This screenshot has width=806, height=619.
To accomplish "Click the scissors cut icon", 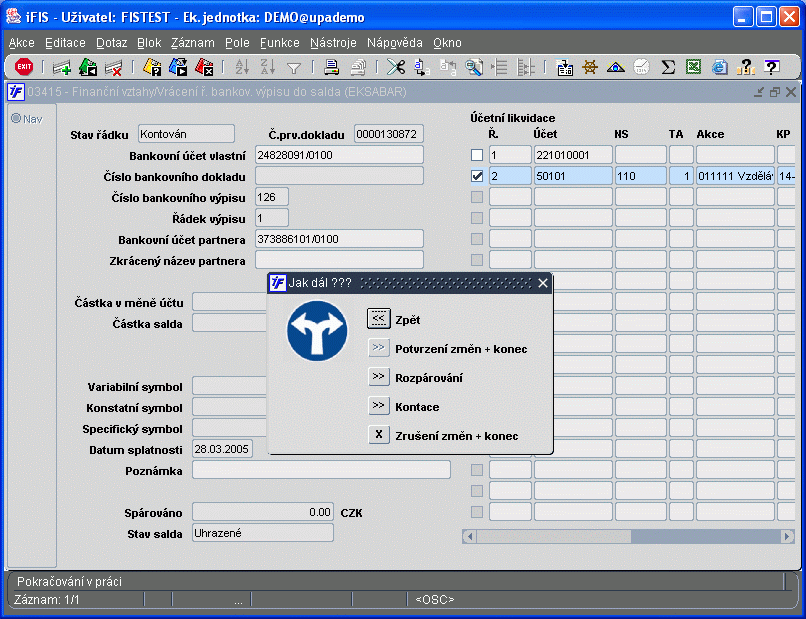I will [396, 67].
